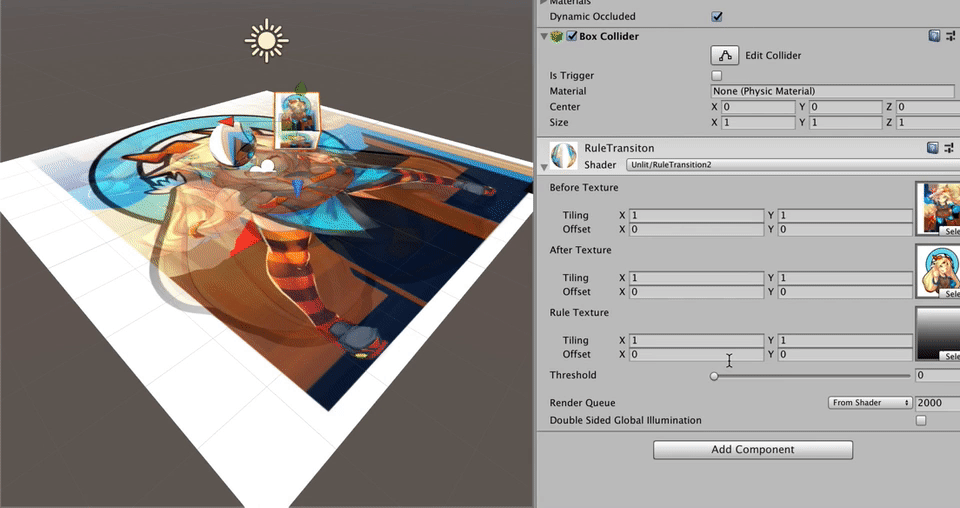Click the Dynamic Occluded label
The width and height of the screenshot is (960, 508).
click(x=592, y=17)
